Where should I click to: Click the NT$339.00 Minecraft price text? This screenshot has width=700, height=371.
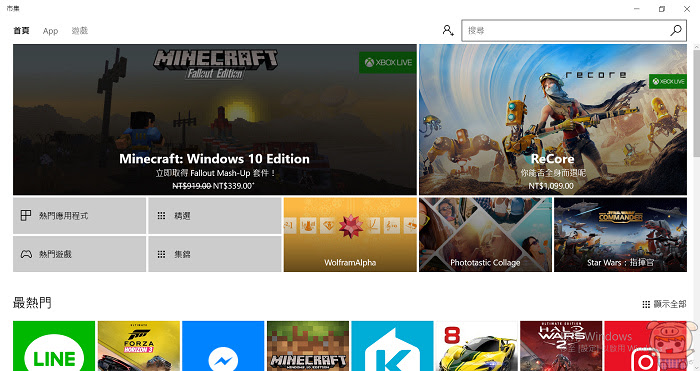pos(233,186)
